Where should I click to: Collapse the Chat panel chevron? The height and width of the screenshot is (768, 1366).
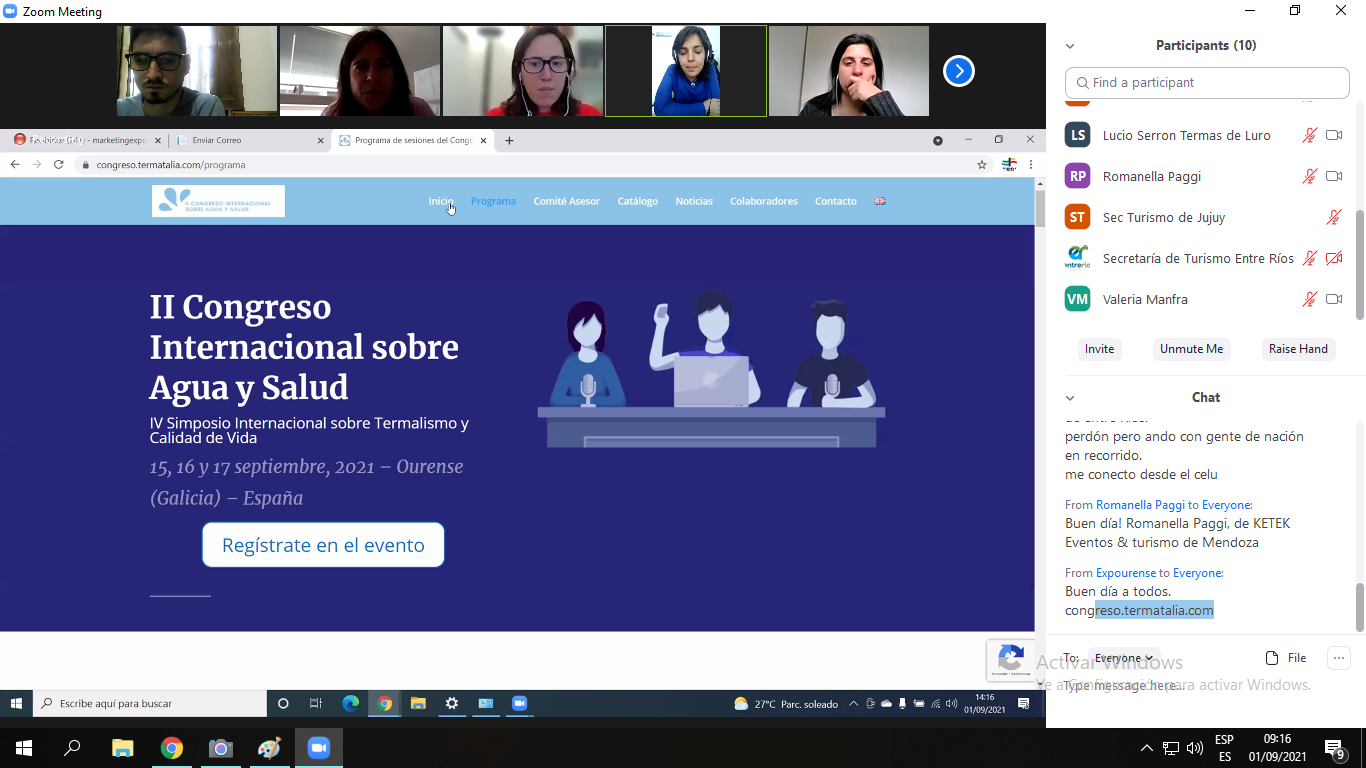(1070, 398)
